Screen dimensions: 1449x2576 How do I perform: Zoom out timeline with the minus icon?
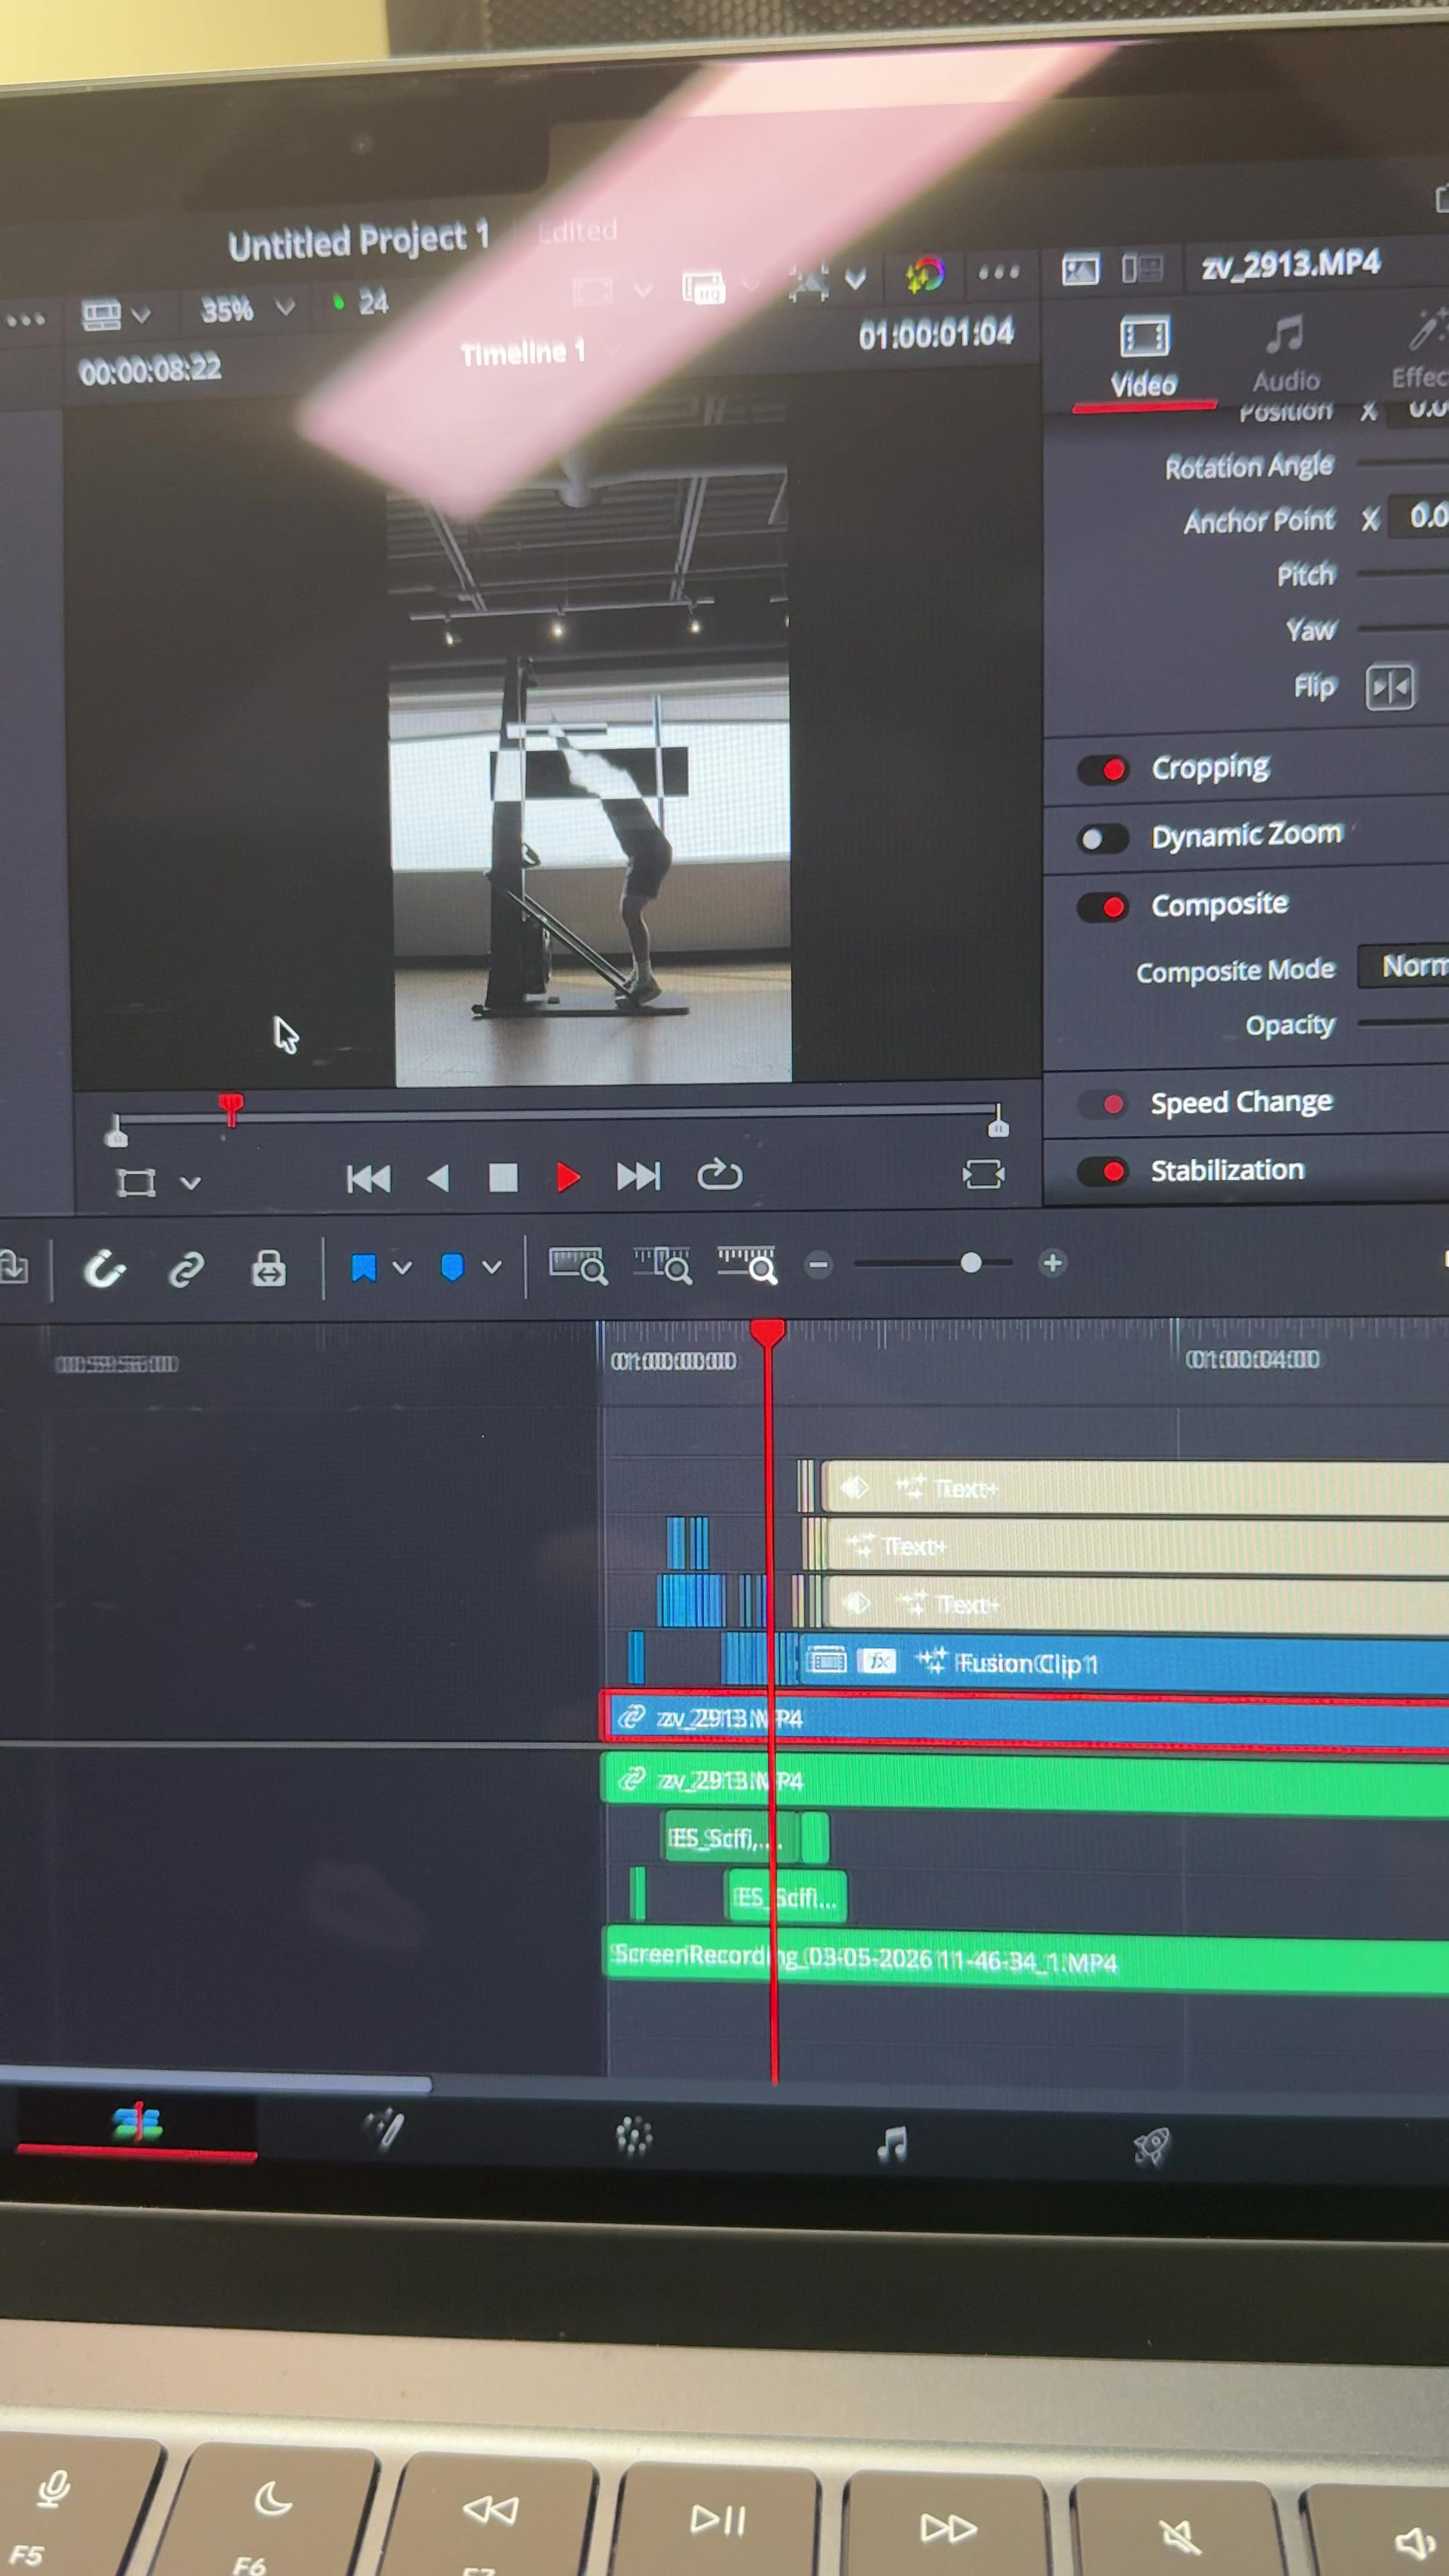tap(818, 1265)
